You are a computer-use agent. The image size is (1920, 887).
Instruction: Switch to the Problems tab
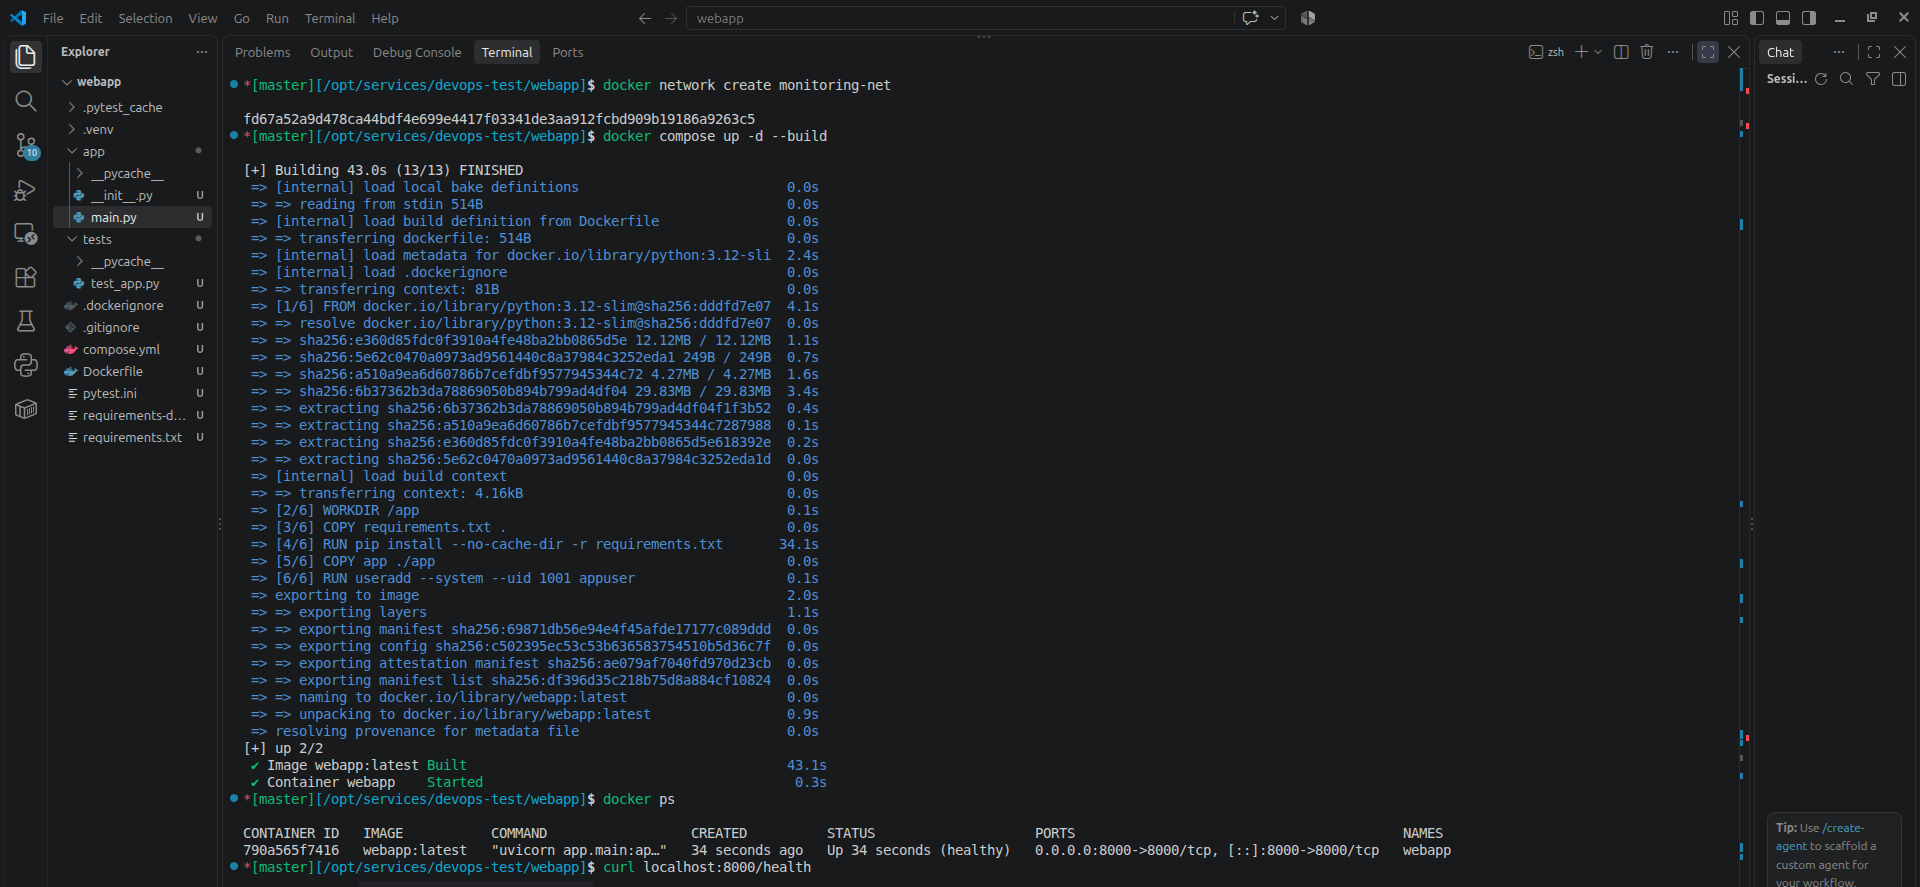point(263,52)
